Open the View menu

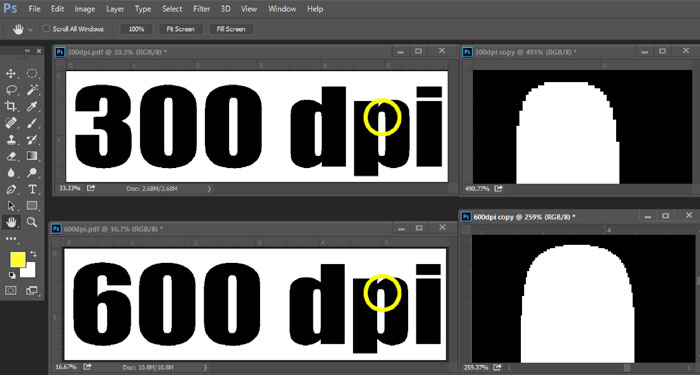point(249,9)
